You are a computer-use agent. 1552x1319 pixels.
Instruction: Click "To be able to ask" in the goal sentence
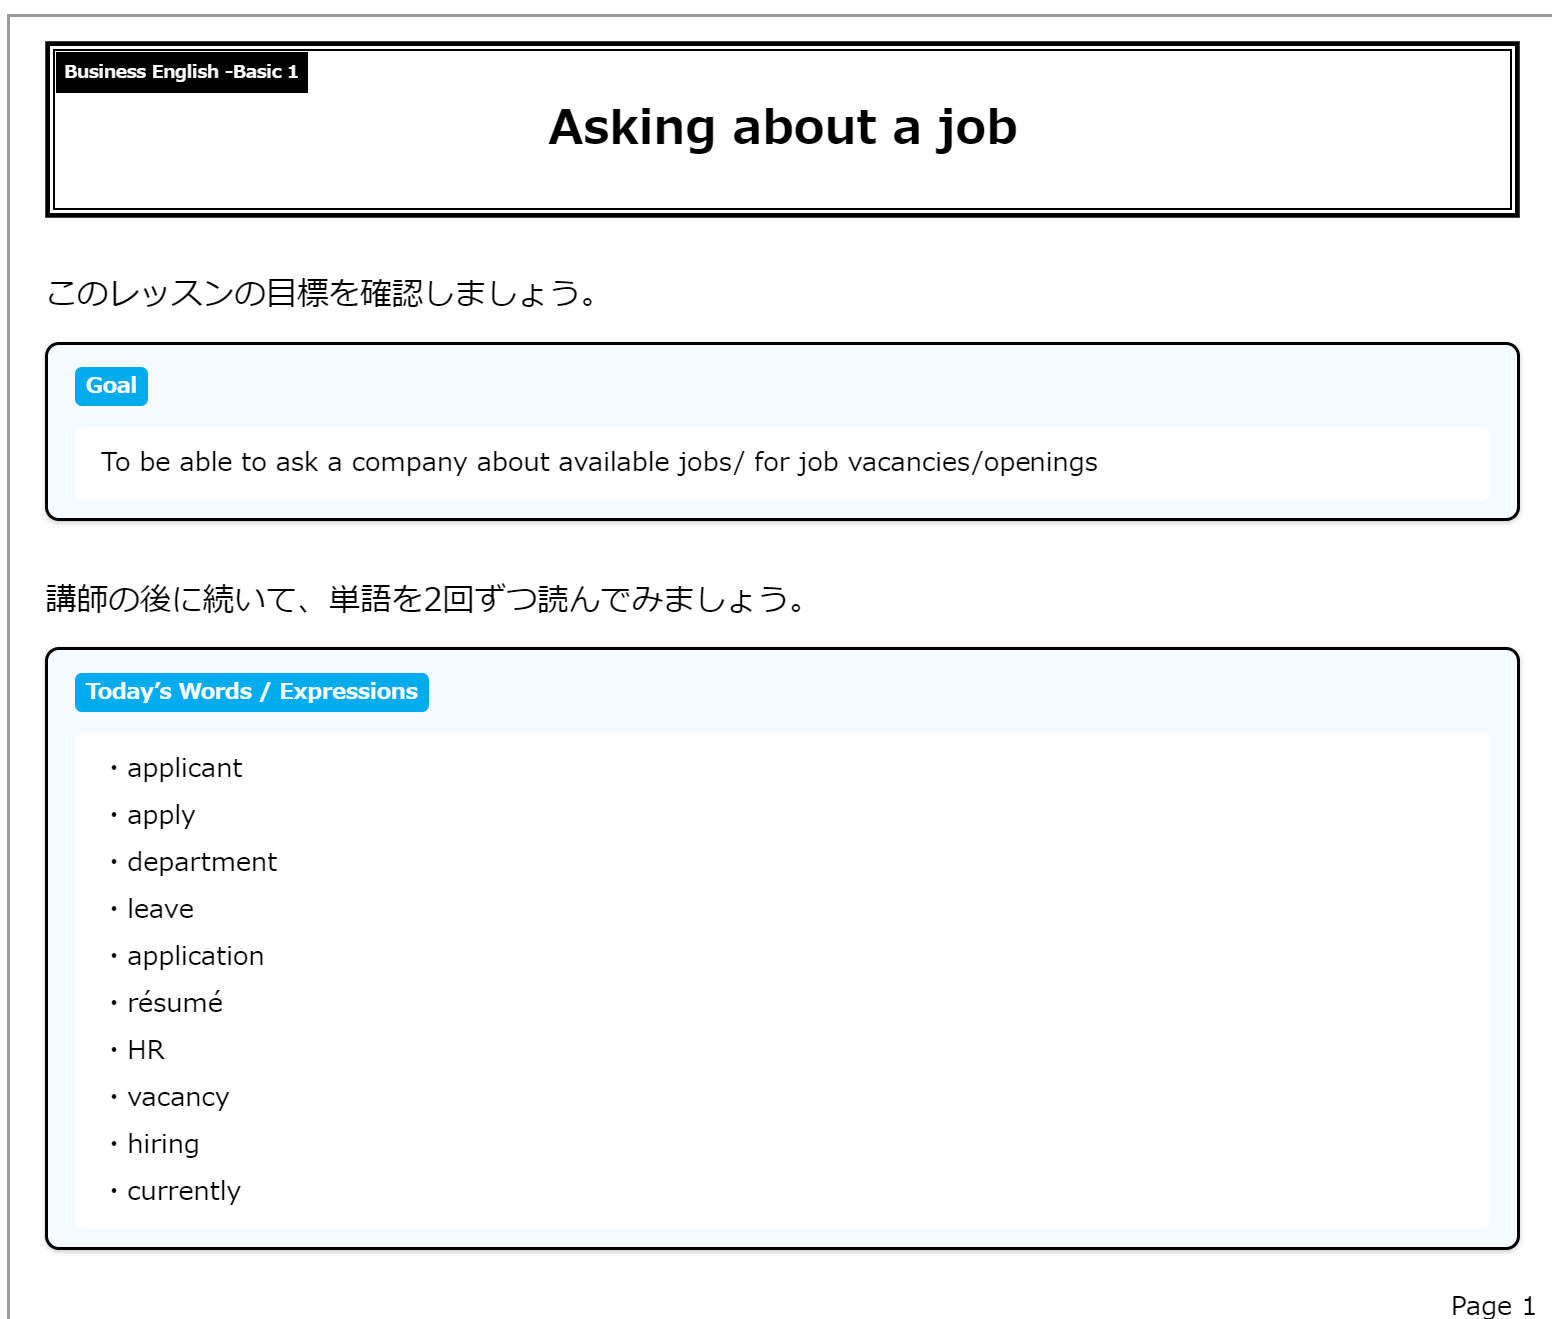pyautogui.click(x=209, y=462)
